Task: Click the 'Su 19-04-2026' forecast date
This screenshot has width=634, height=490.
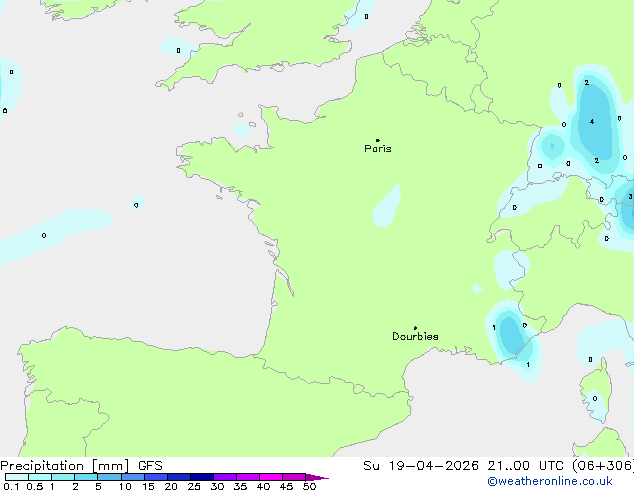Action: [x=421, y=466]
